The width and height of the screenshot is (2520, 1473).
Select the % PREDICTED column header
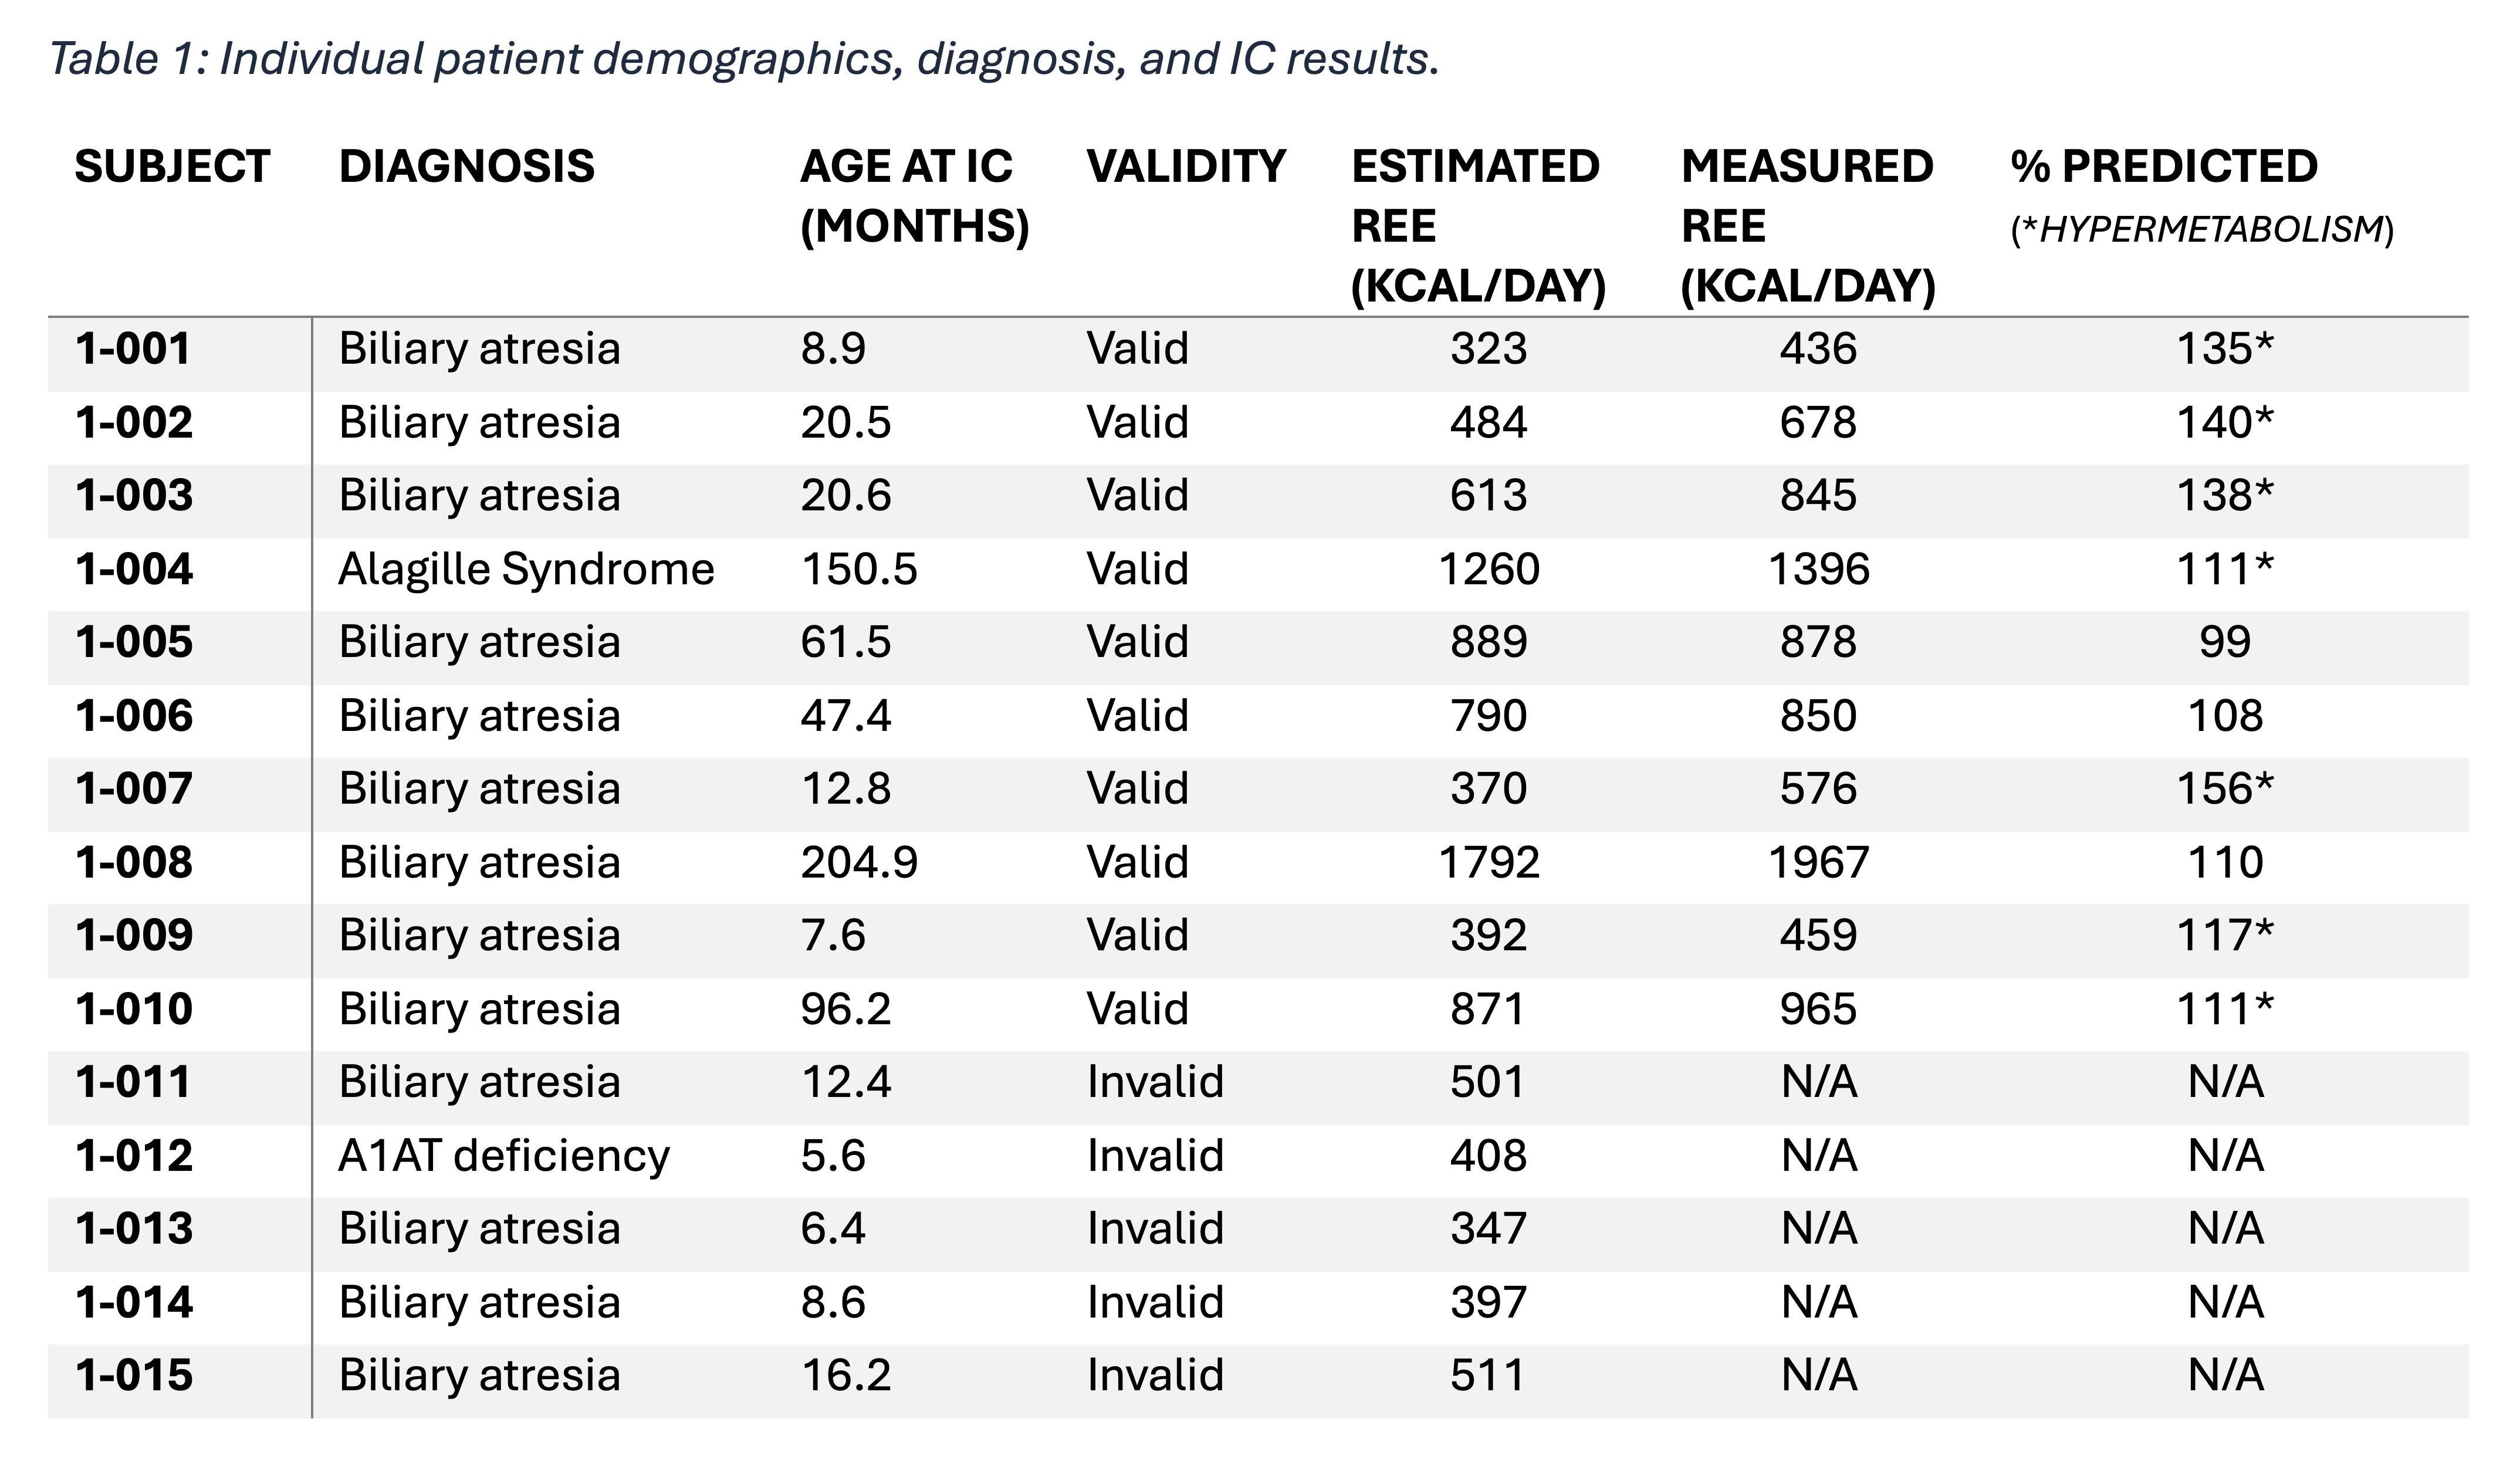2163,166
